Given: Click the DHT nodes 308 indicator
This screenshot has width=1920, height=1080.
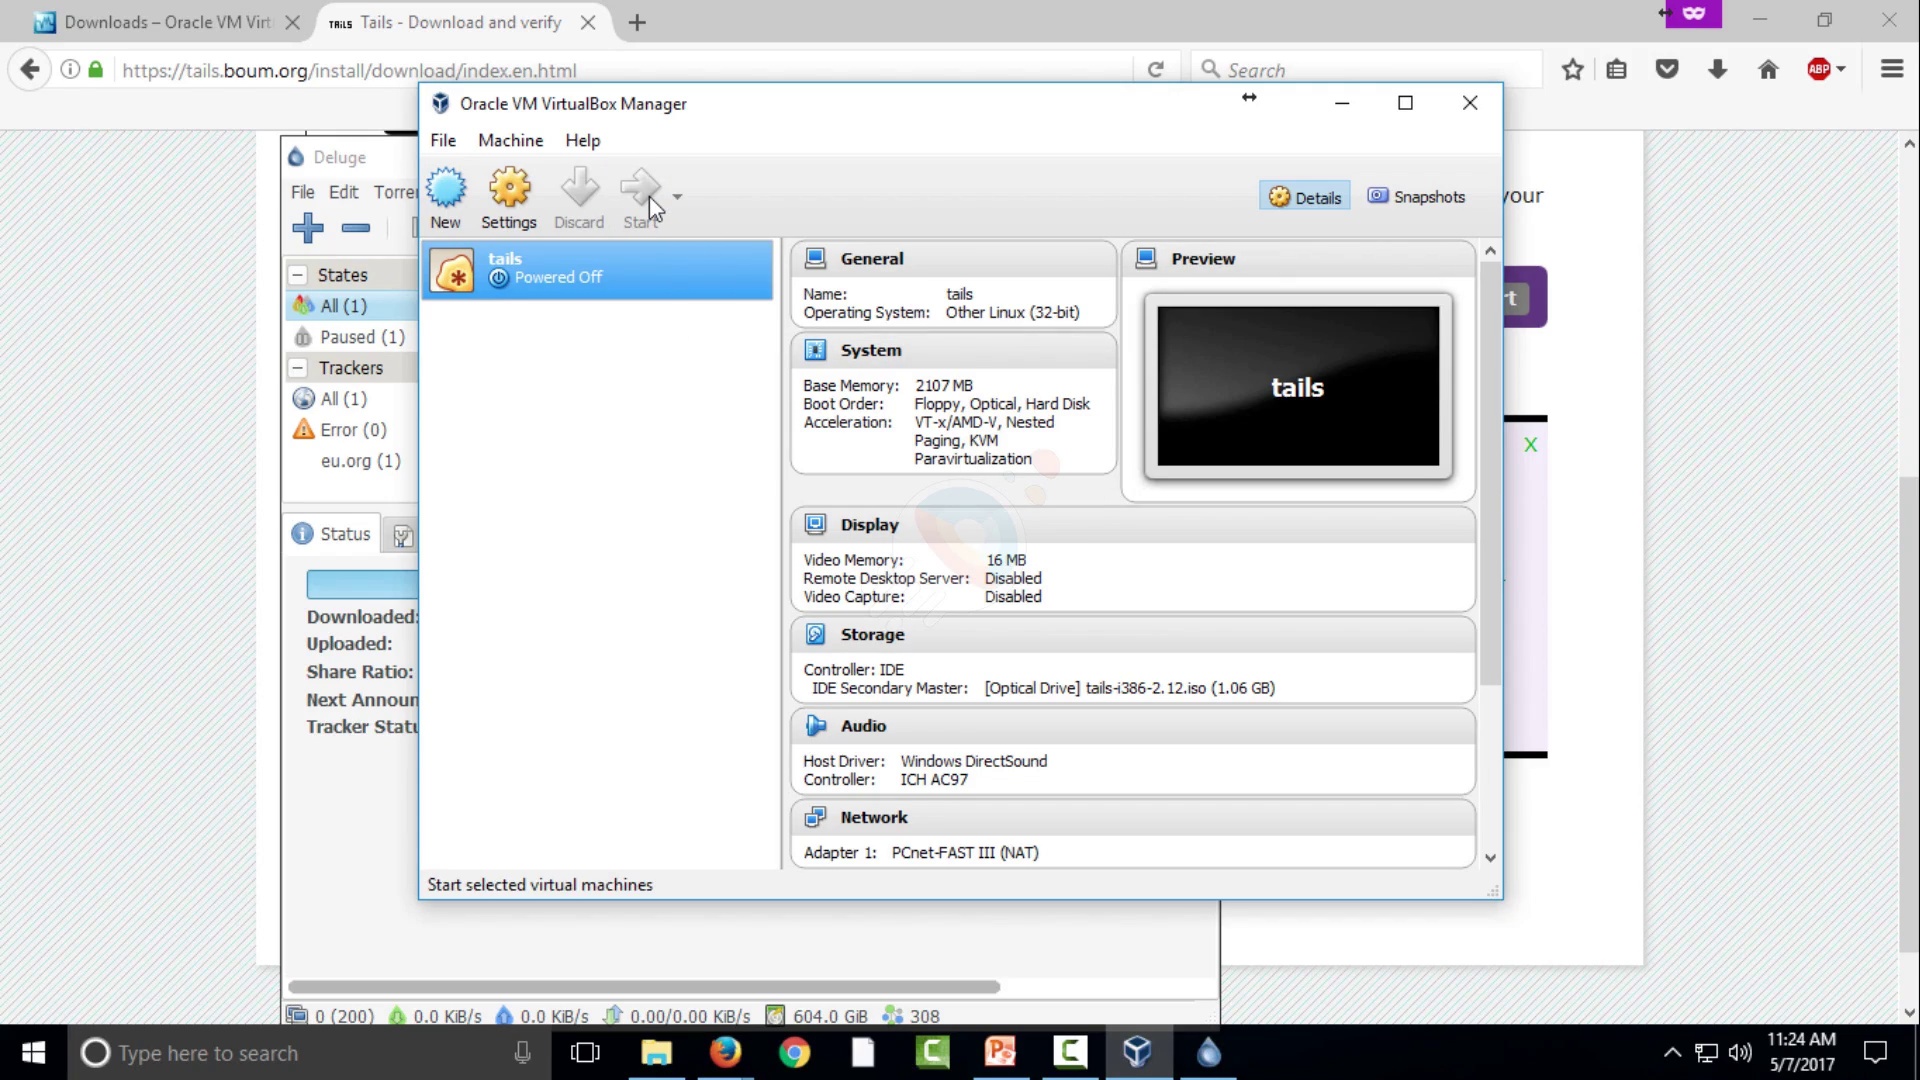Looking at the screenshot, I should coord(912,1016).
